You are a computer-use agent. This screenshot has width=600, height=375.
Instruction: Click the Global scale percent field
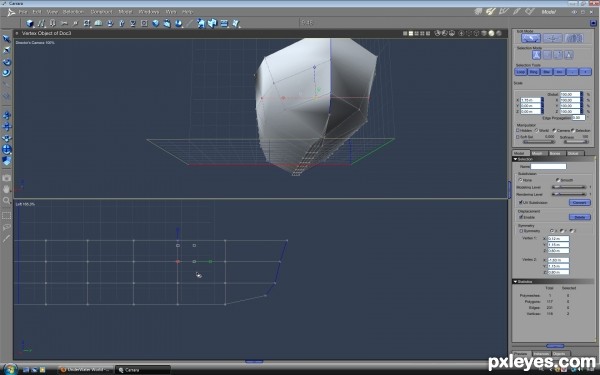click(570, 94)
